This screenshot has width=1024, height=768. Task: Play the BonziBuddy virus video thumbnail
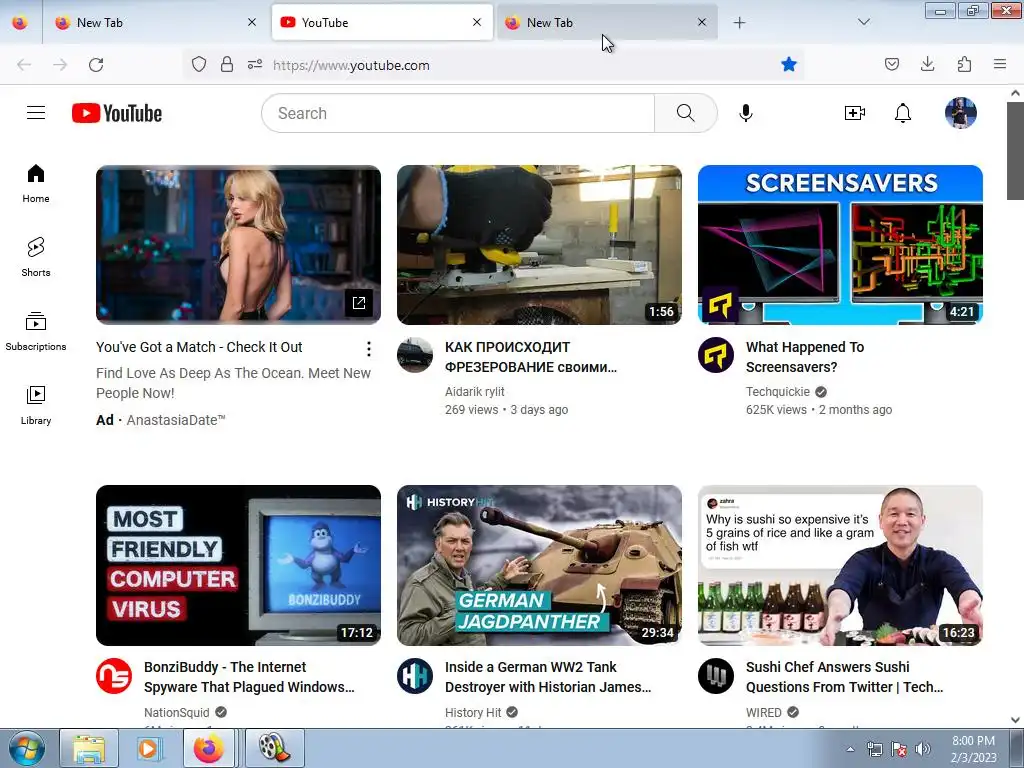coord(238,566)
